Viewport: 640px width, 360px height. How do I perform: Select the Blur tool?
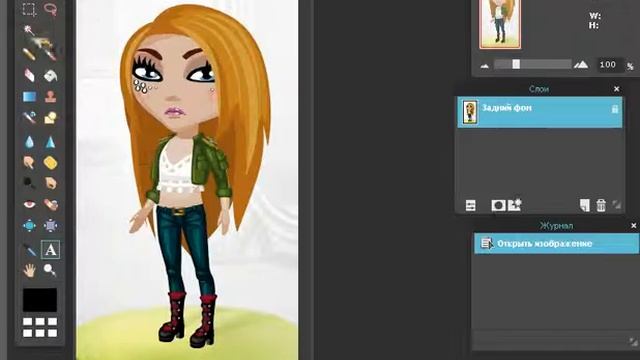[29, 142]
